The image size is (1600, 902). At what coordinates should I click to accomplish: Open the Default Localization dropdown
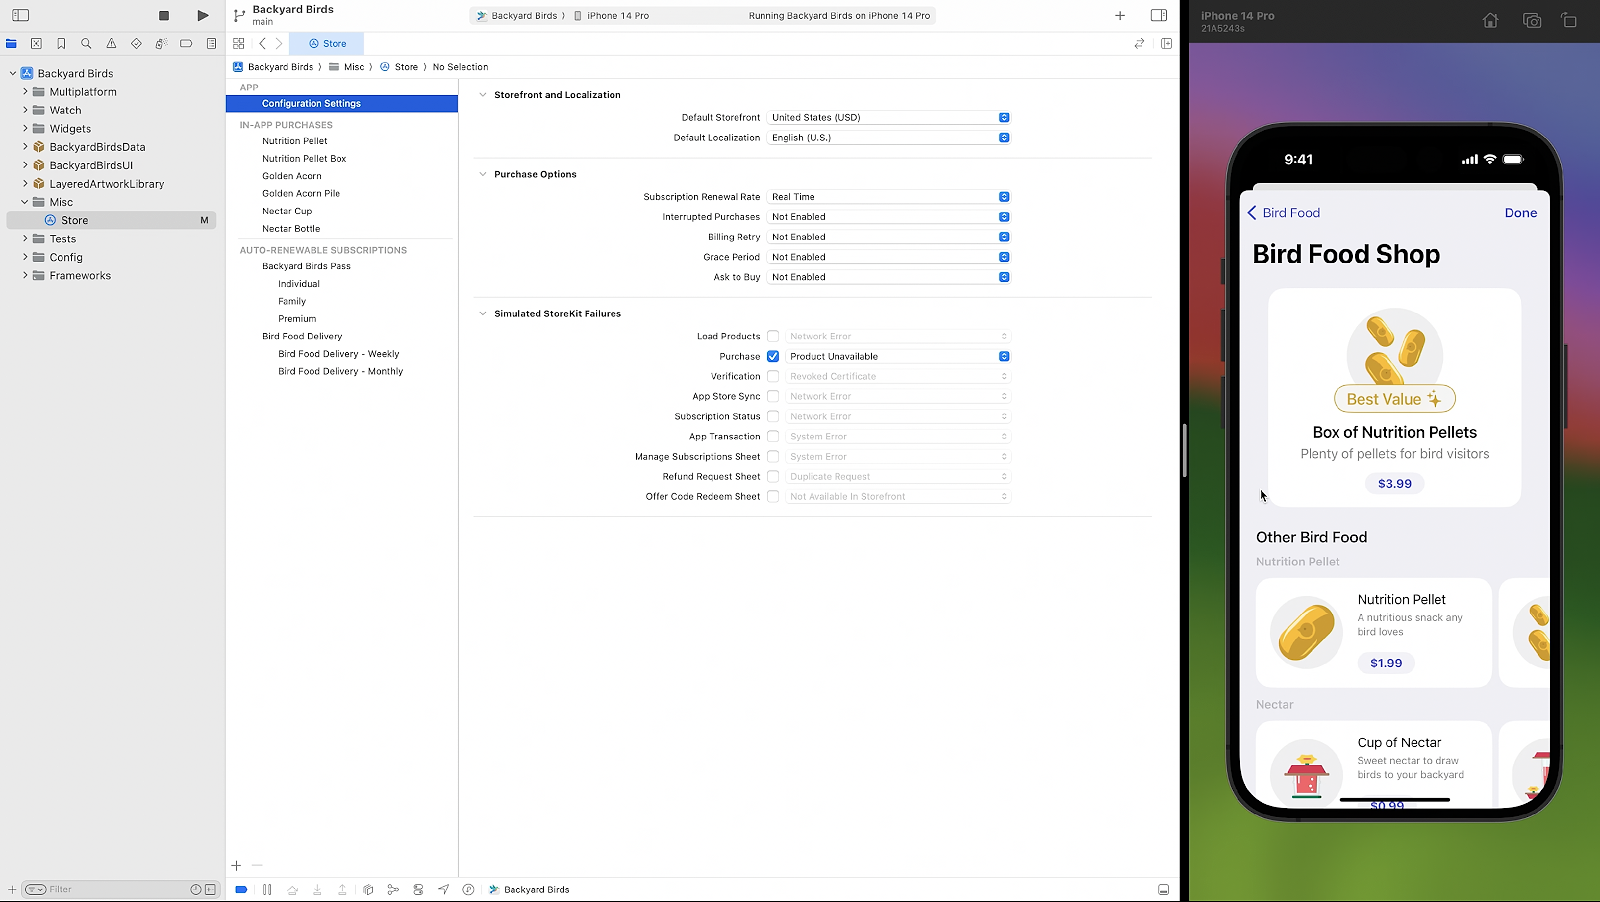(x=889, y=137)
